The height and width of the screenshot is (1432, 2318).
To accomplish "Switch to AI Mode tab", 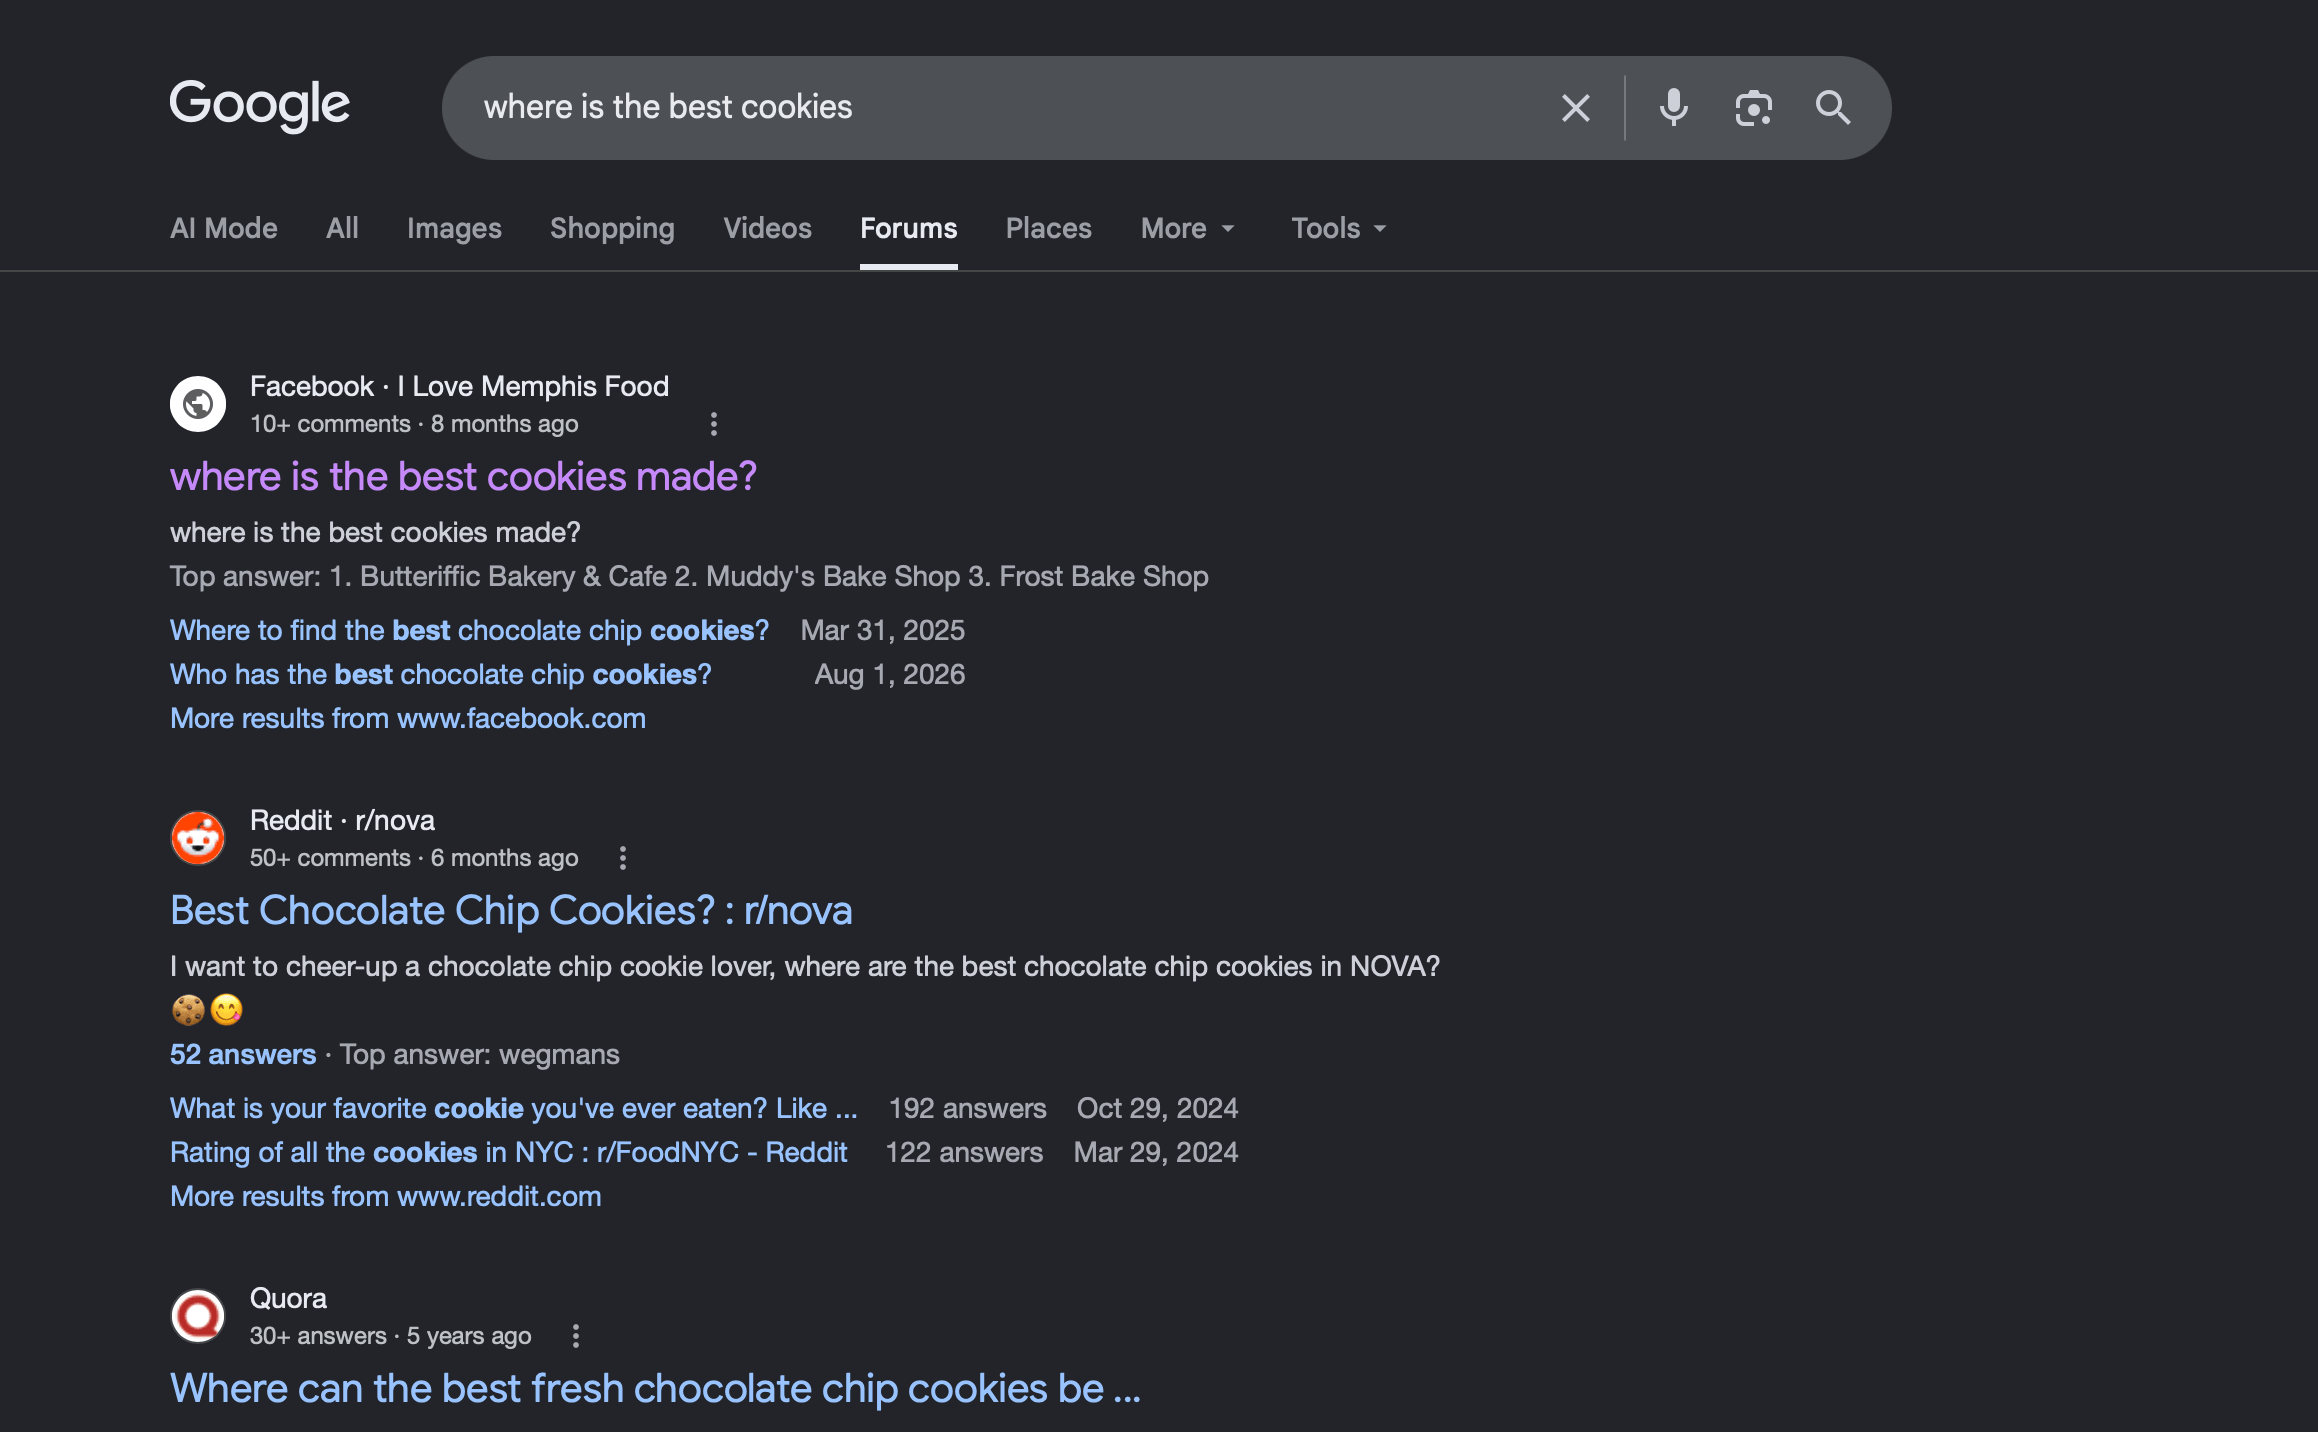I will [x=224, y=228].
